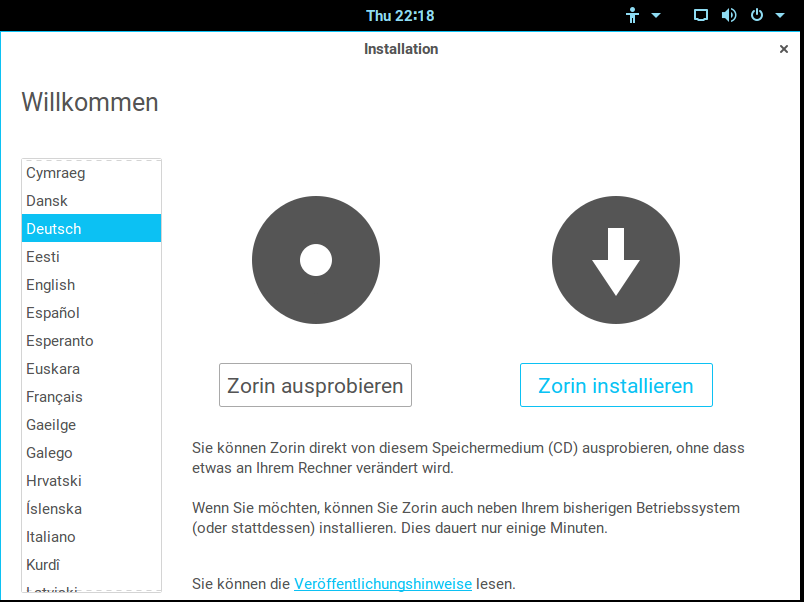This screenshot has width=804, height=602.
Task: Select English in the language list
Action: 51,285
